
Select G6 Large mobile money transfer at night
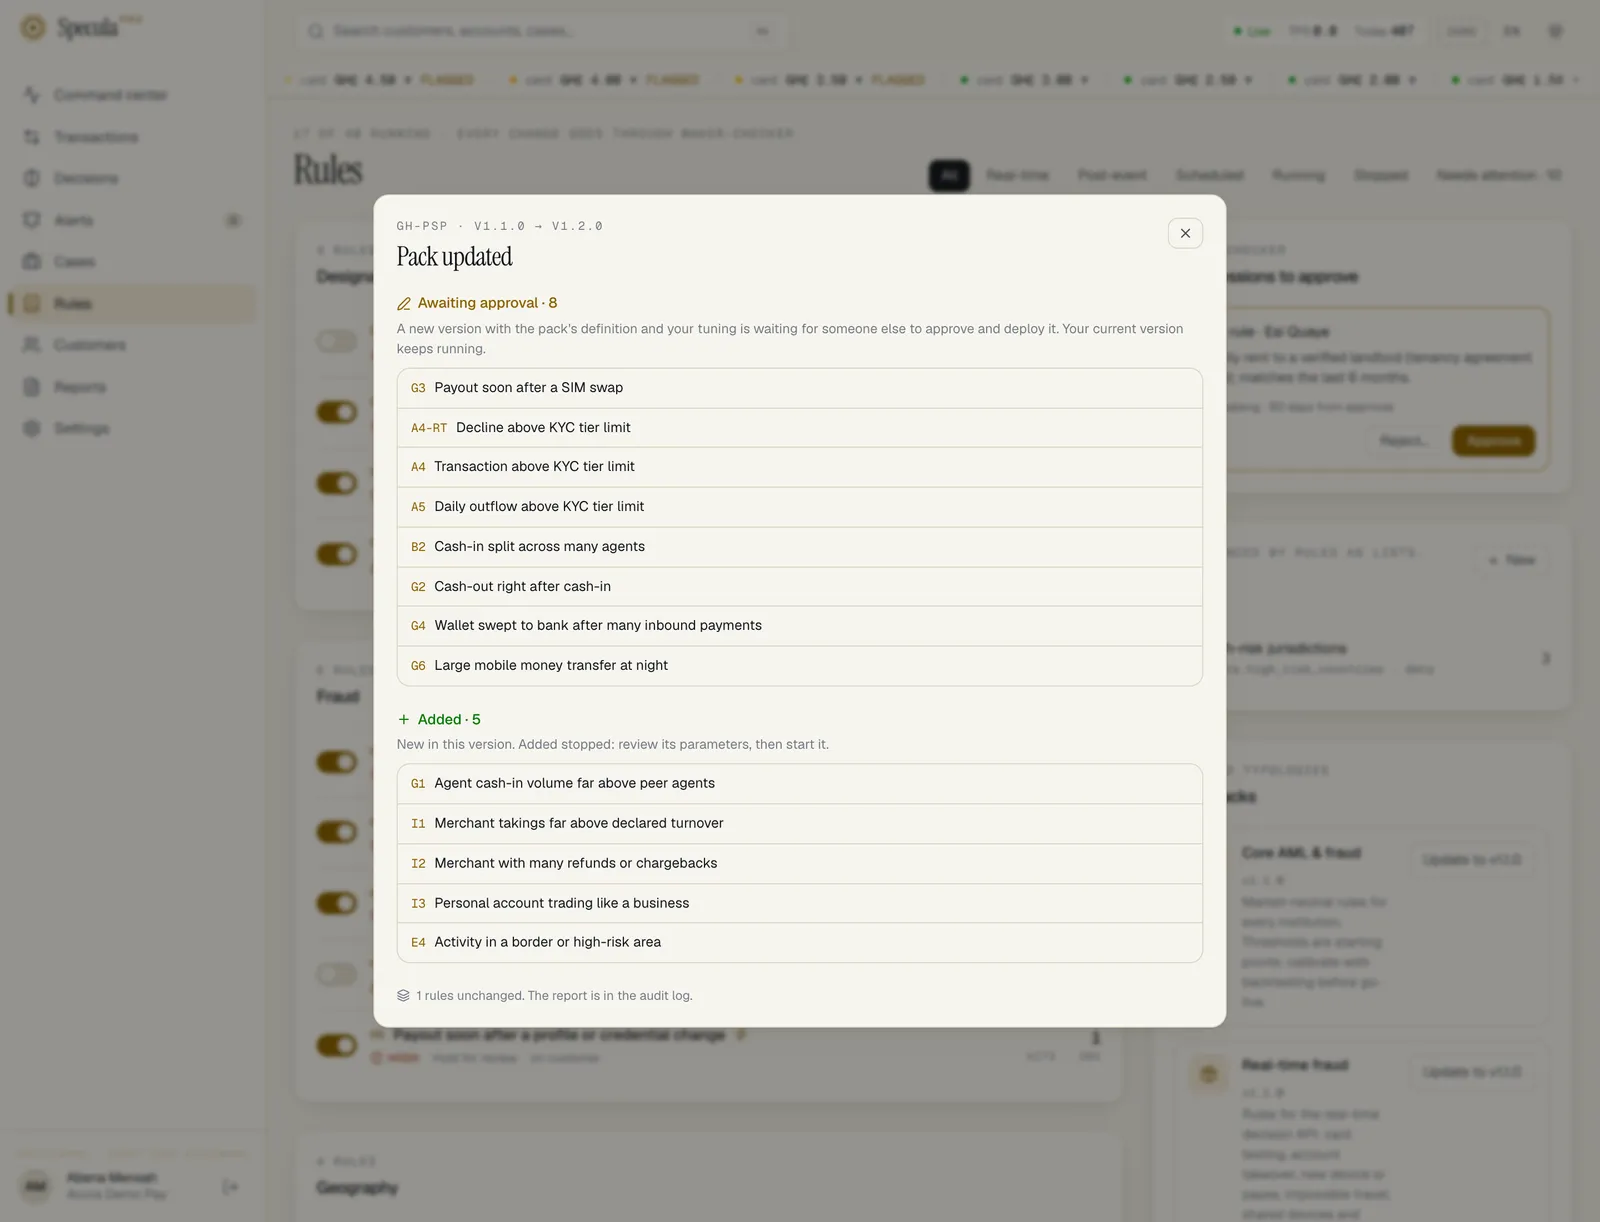point(799,666)
